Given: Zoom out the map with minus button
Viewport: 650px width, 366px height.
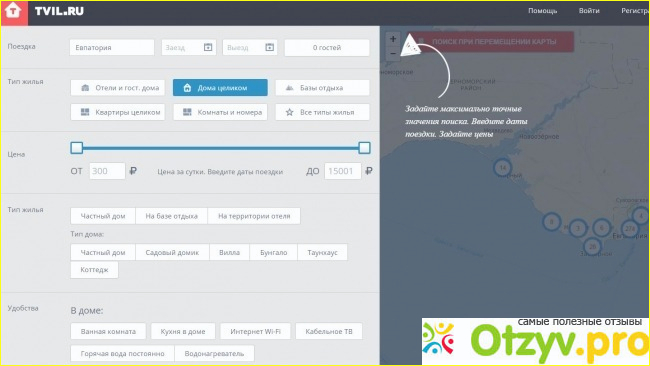Looking at the screenshot, I should pyautogui.click(x=393, y=53).
